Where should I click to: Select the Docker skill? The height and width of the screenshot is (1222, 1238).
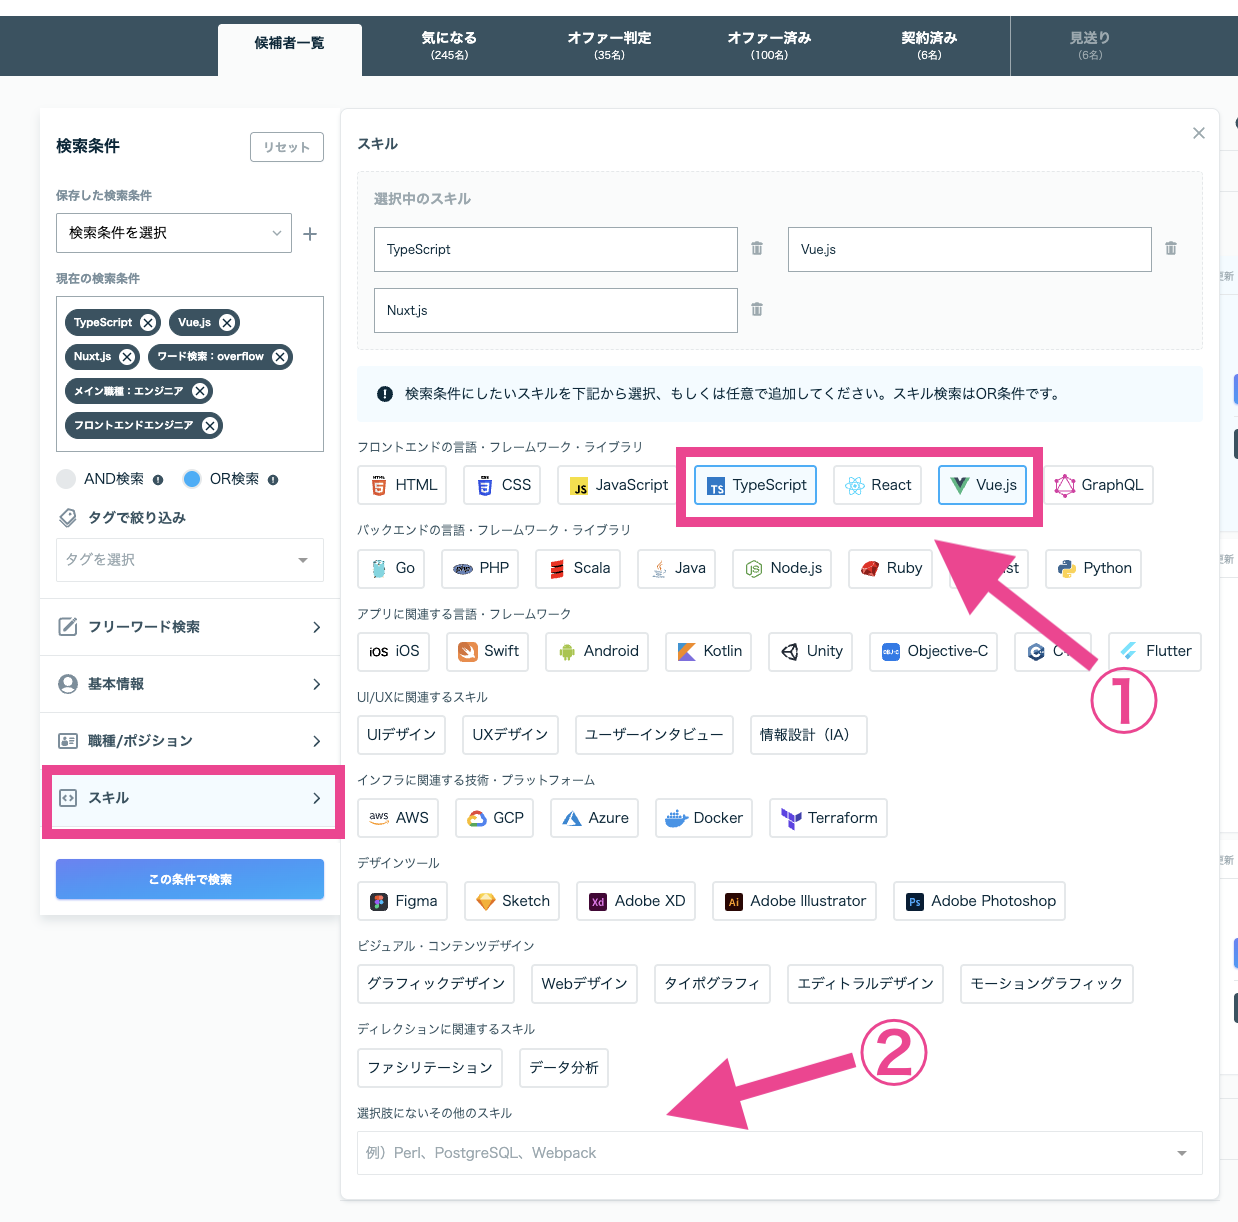click(704, 818)
